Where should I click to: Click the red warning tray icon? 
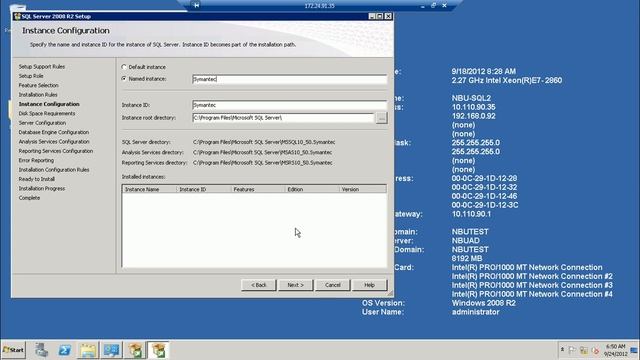tap(596, 350)
